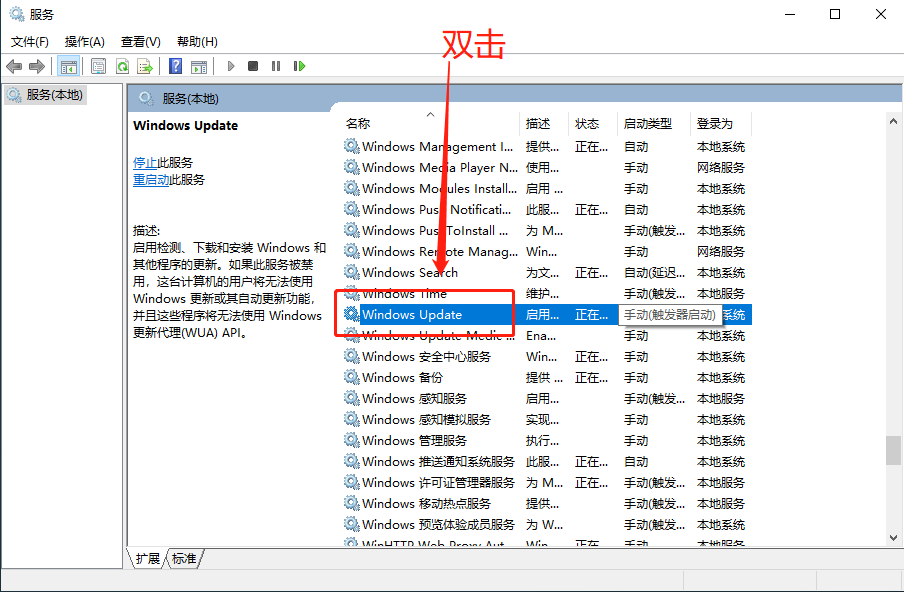Image resolution: width=904 pixels, height=592 pixels.
Task: Open the Properties toolbar icon
Action: click(x=99, y=66)
